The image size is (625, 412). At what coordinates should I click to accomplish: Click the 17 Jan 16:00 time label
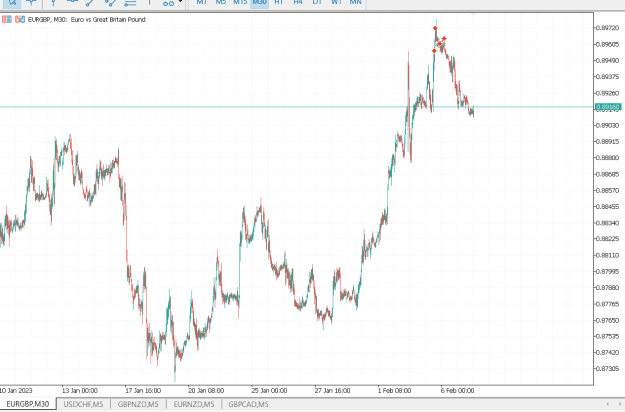tap(143, 390)
